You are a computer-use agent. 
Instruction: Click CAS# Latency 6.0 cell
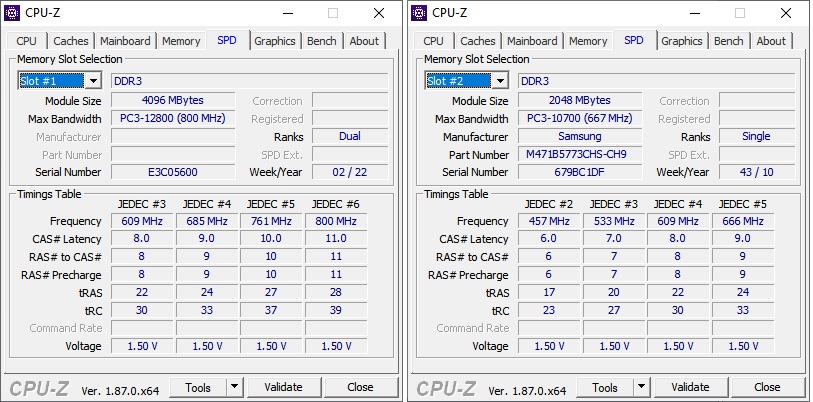pyautogui.click(x=549, y=239)
